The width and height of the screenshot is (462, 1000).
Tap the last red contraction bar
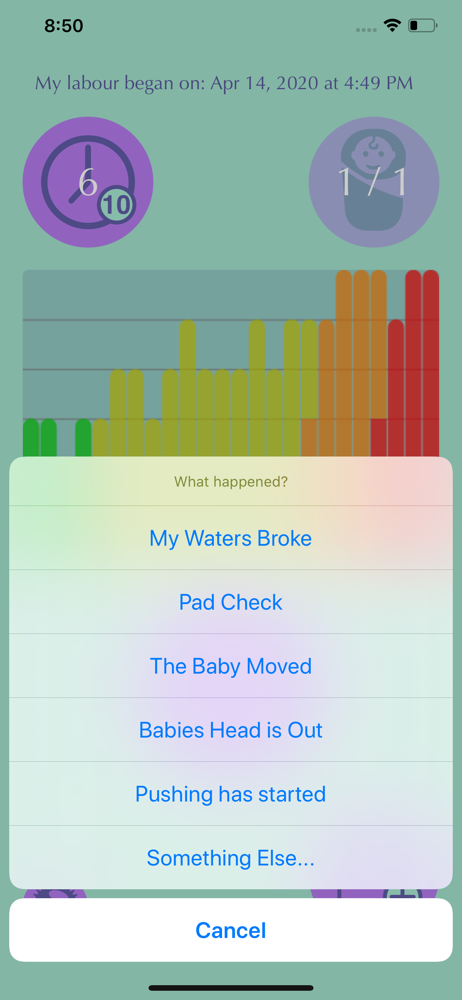[431, 364]
